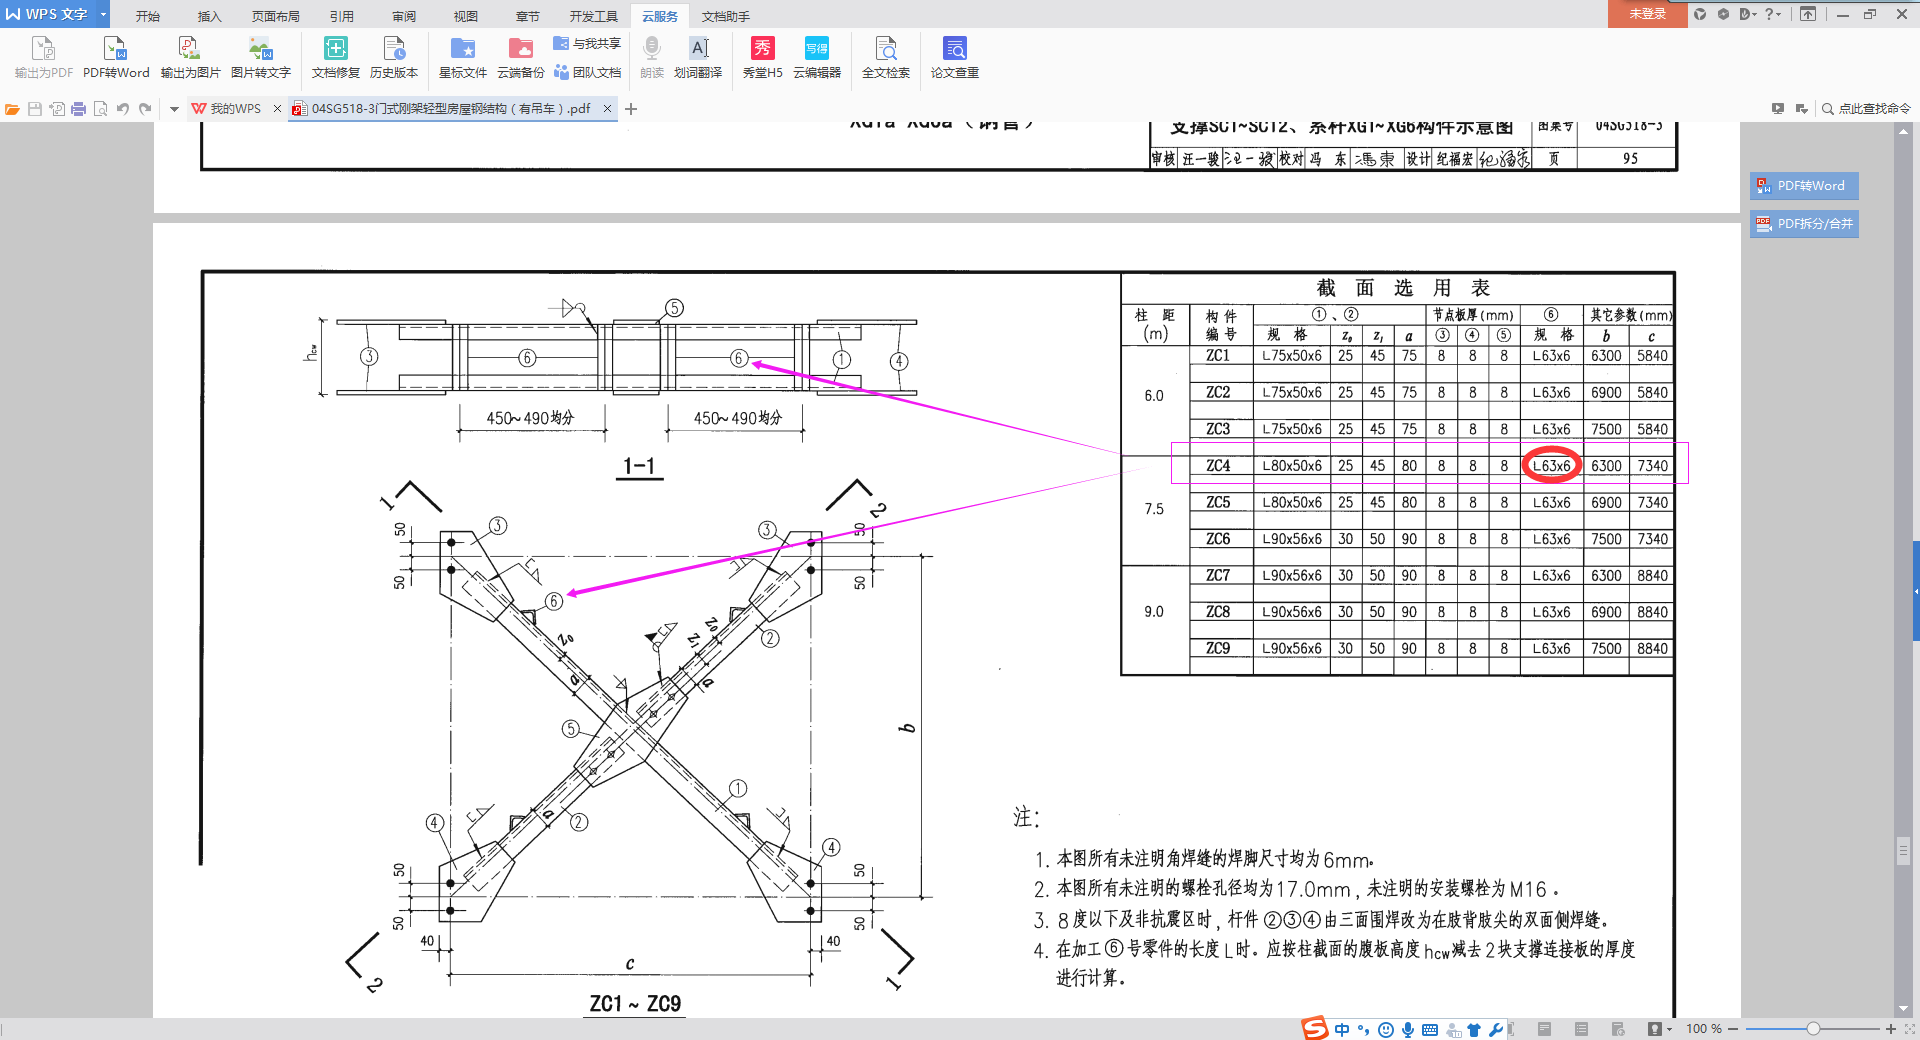Screen dimensions: 1920x1040
Task: Click the redo arrow icon
Action: pos(145,109)
